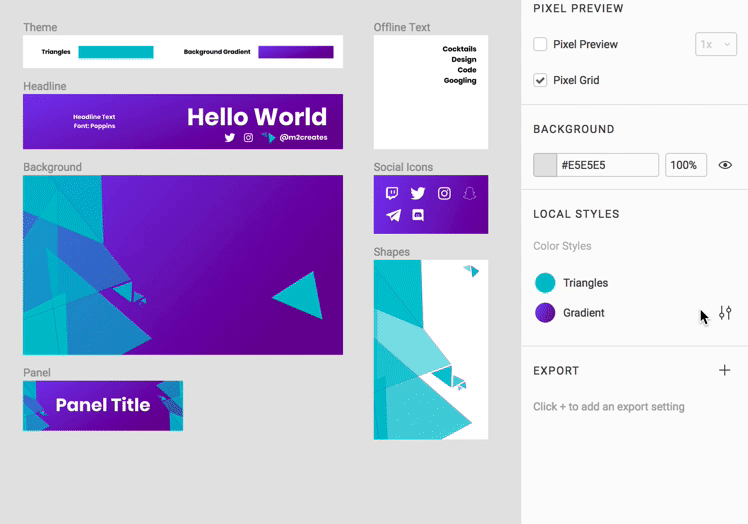The height and width of the screenshot is (524, 748).
Task: Click the 100% background opacity field
Action: coord(685,165)
